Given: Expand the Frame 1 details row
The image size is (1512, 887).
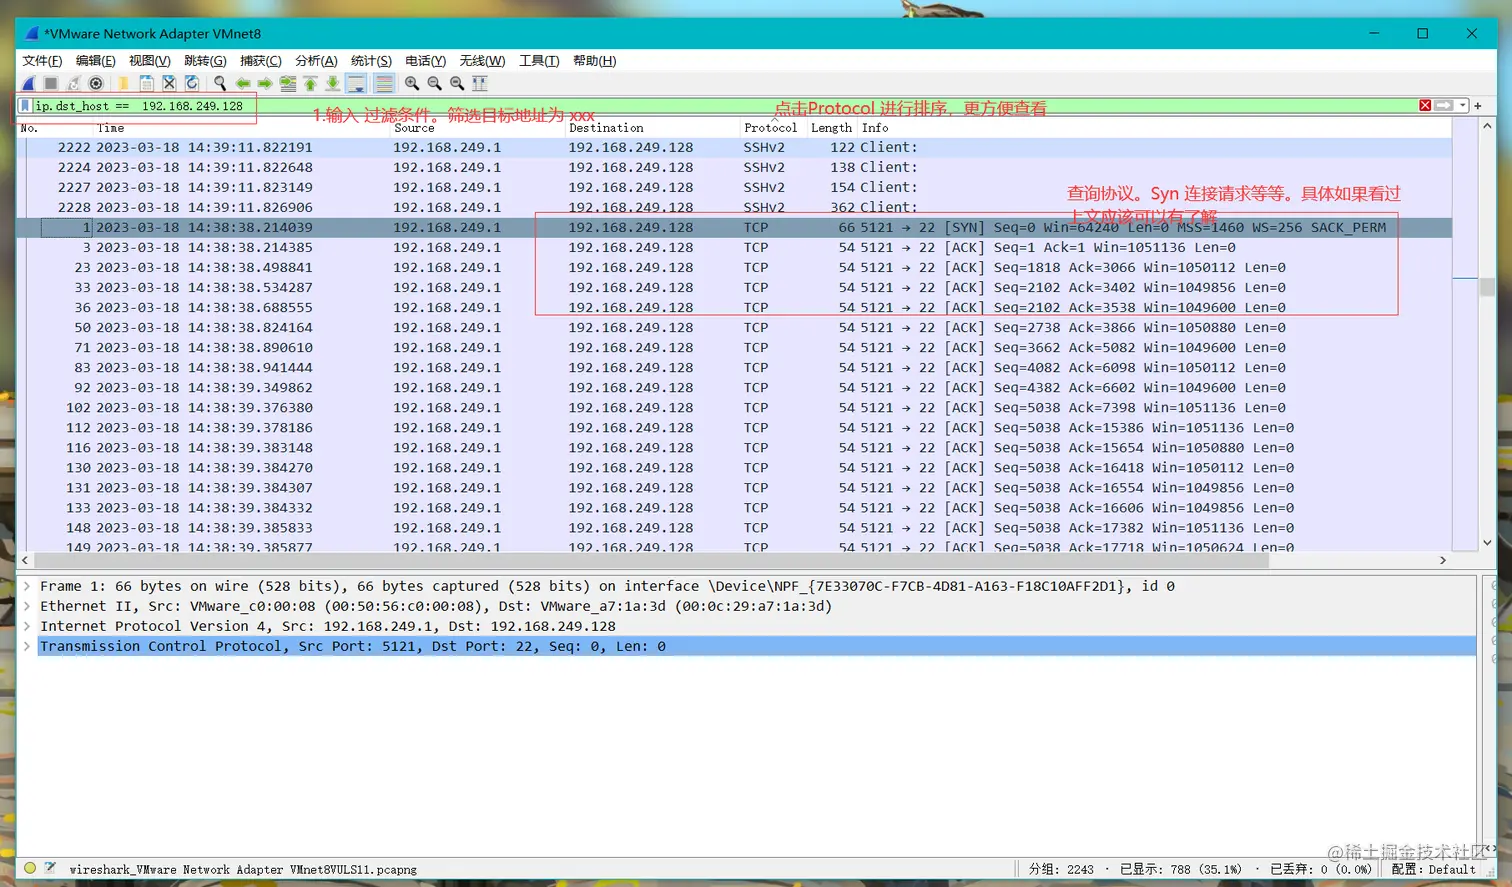Looking at the screenshot, I should point(27,587).
